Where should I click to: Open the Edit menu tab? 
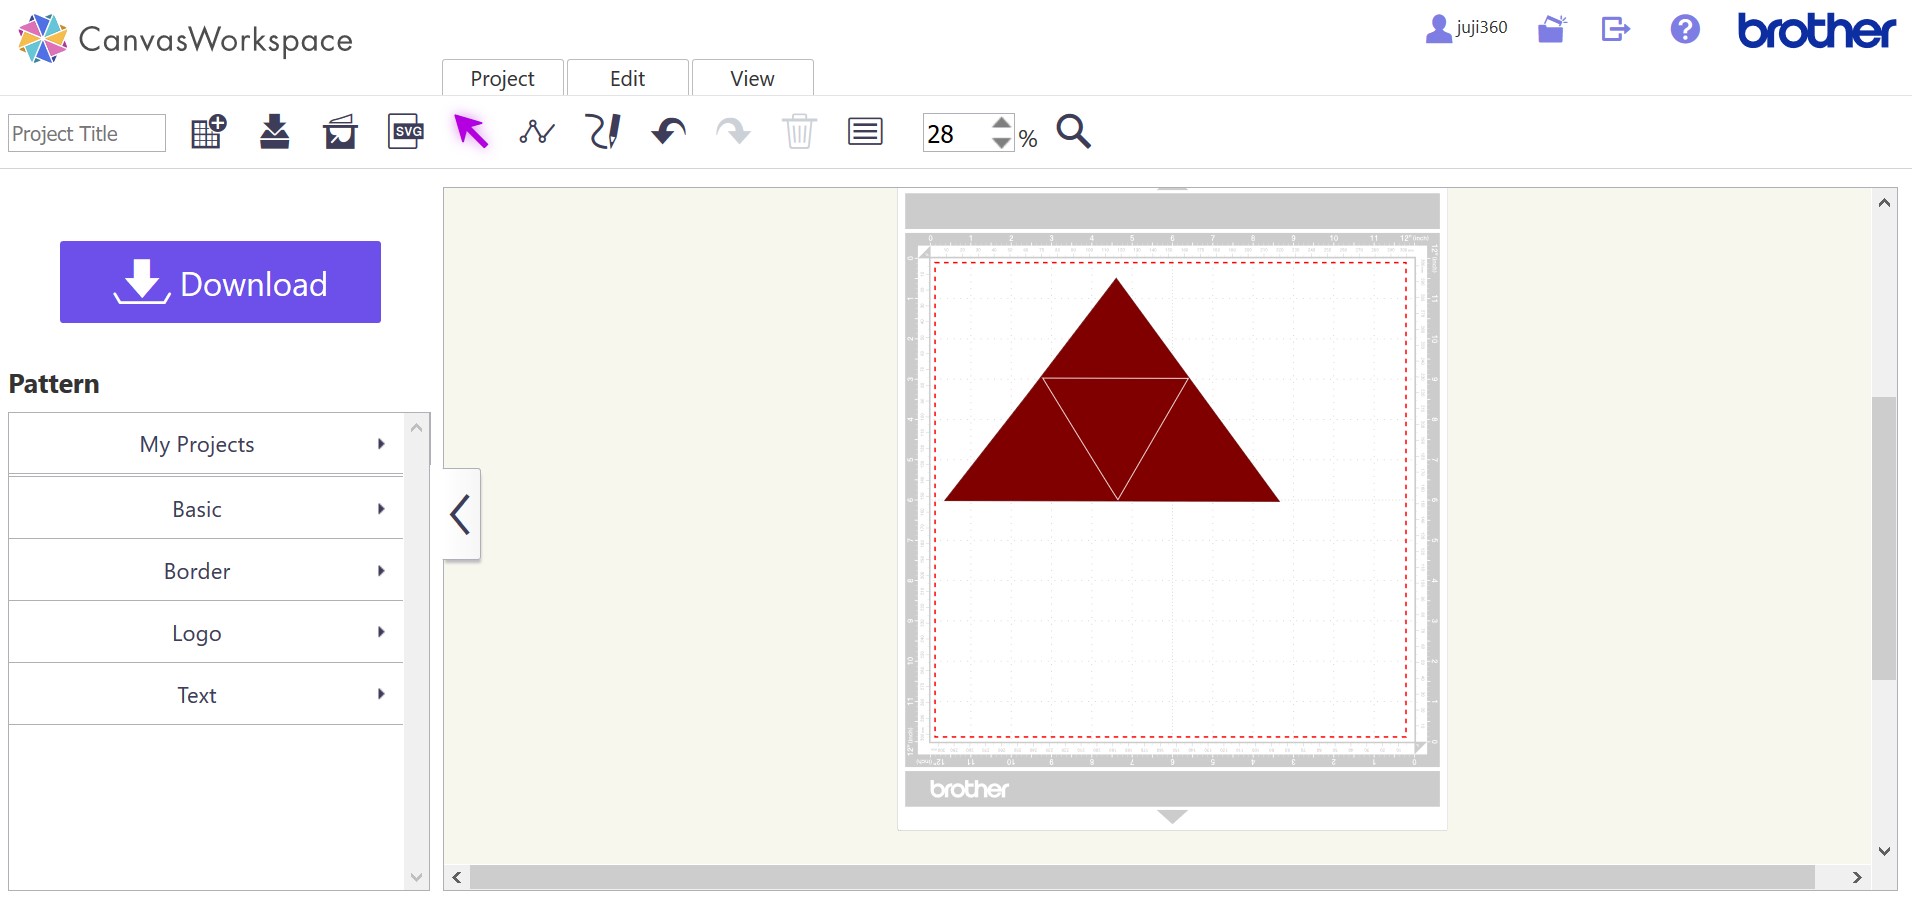pyautogui.click(x=628, y=78)
